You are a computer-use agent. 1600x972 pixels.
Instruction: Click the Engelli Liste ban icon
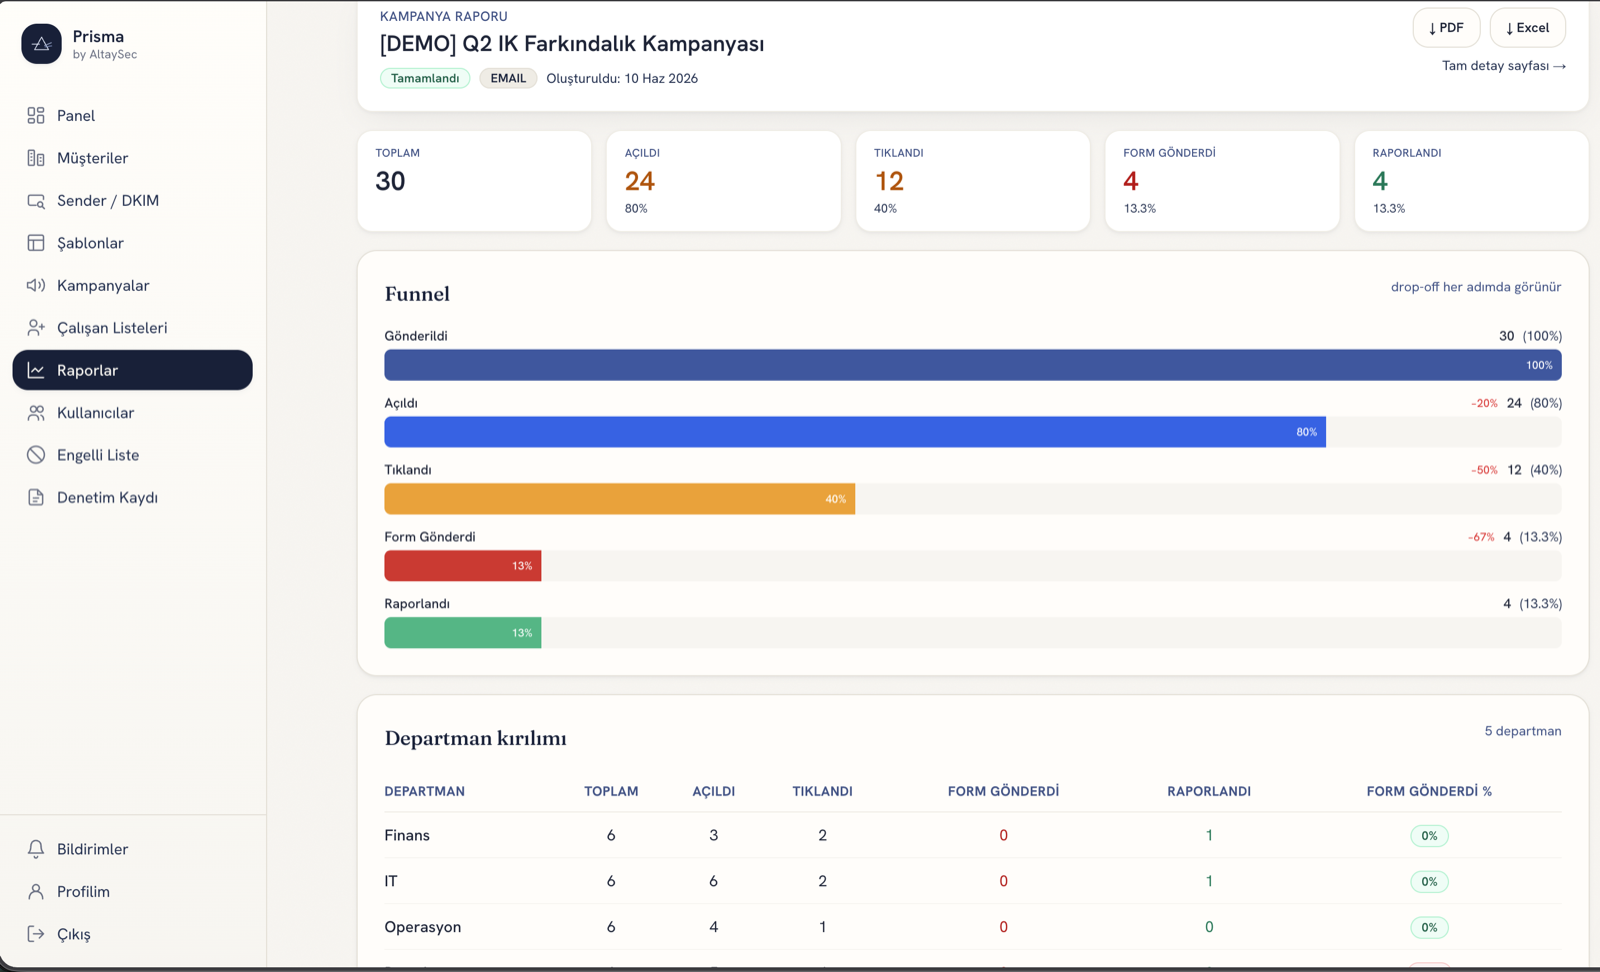pos(36,455)
